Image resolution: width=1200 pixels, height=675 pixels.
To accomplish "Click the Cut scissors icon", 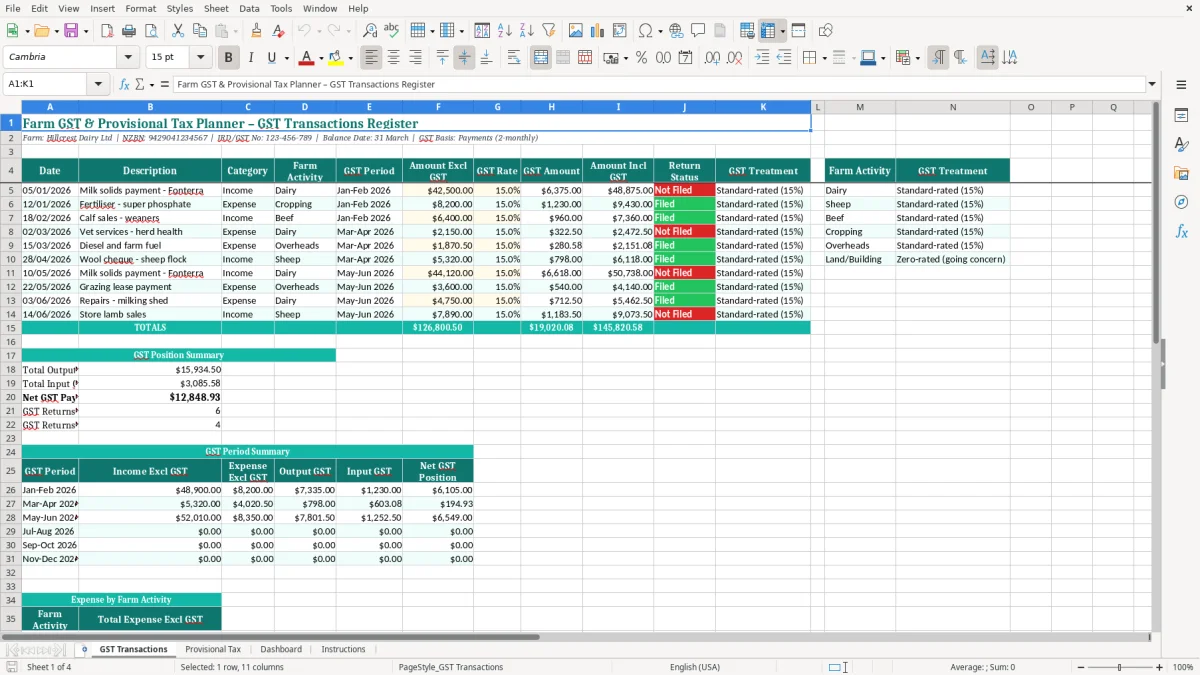I will pos(178,31).
